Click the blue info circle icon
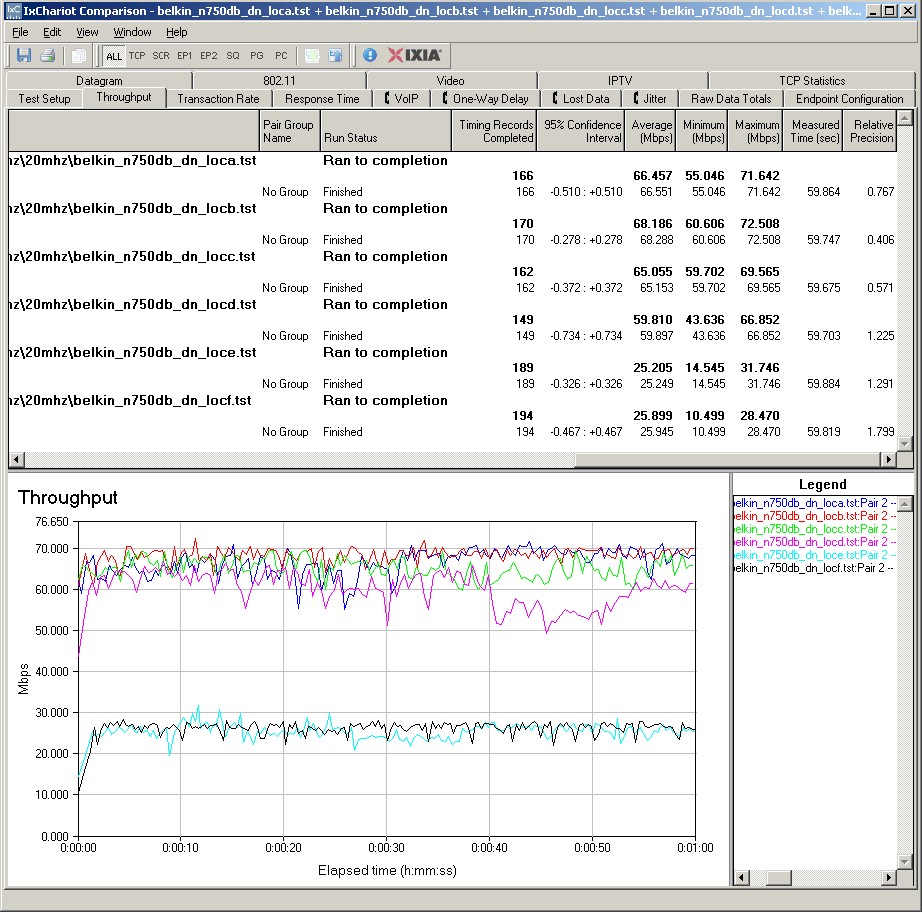This screenshot has height=912, width=922. click(x=369, y=55)
